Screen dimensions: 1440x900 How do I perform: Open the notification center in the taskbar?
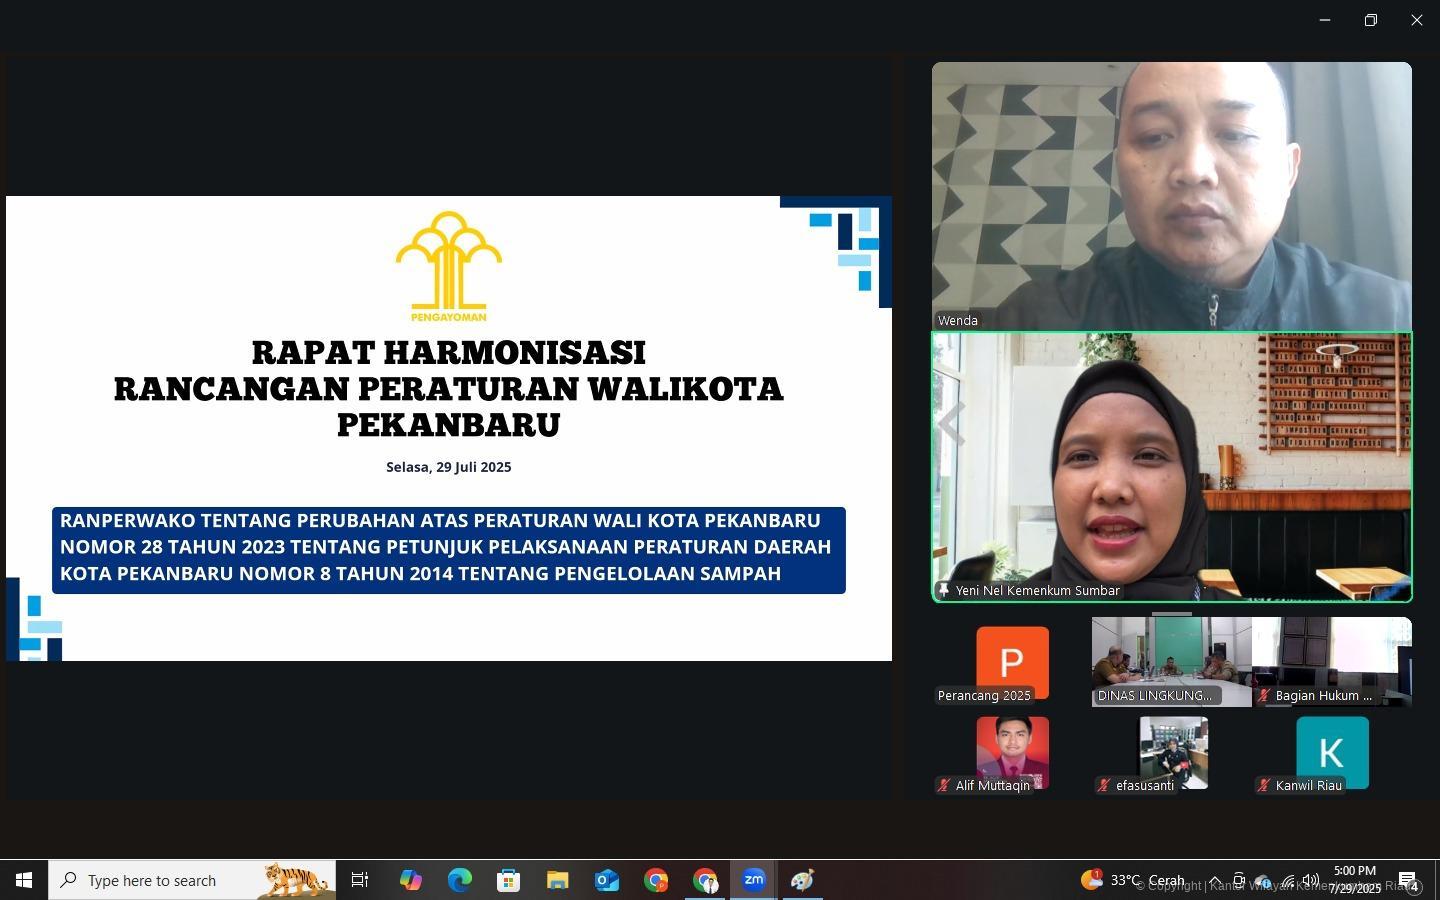point(1407,880)
